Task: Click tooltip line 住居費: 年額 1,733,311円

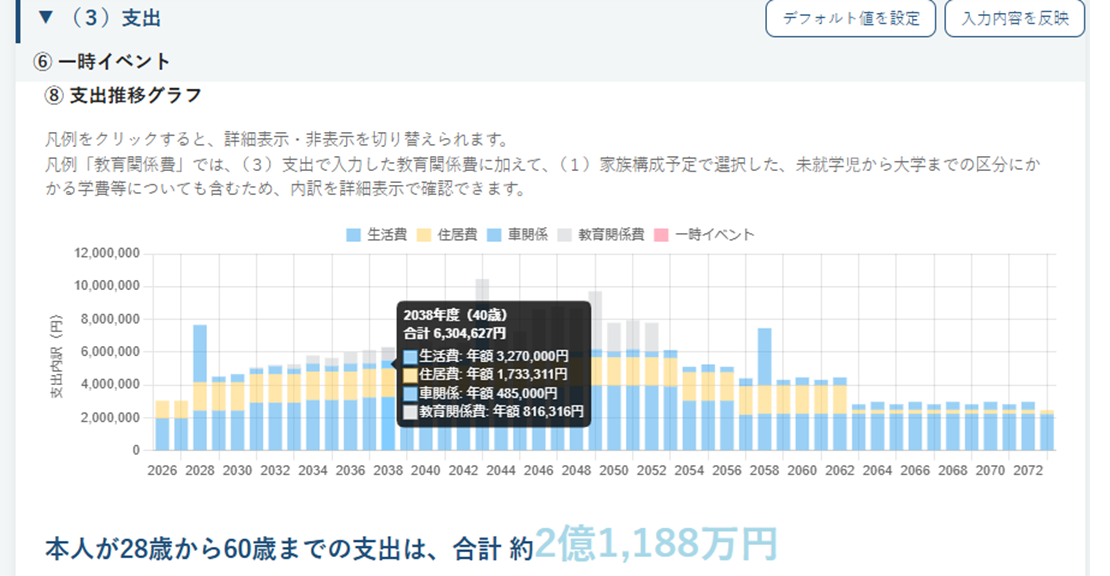Action: pyautogui.click(x=485, y=374)
